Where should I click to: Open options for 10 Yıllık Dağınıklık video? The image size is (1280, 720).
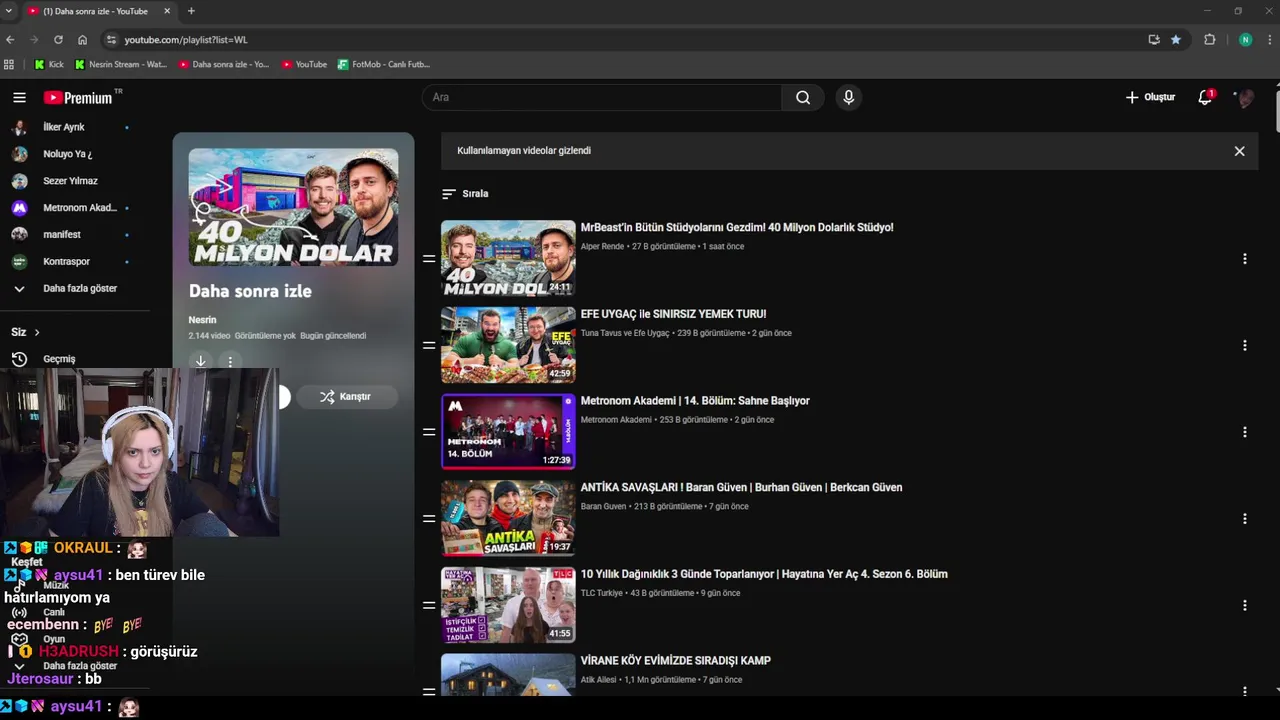click(x=1245, y=606)
